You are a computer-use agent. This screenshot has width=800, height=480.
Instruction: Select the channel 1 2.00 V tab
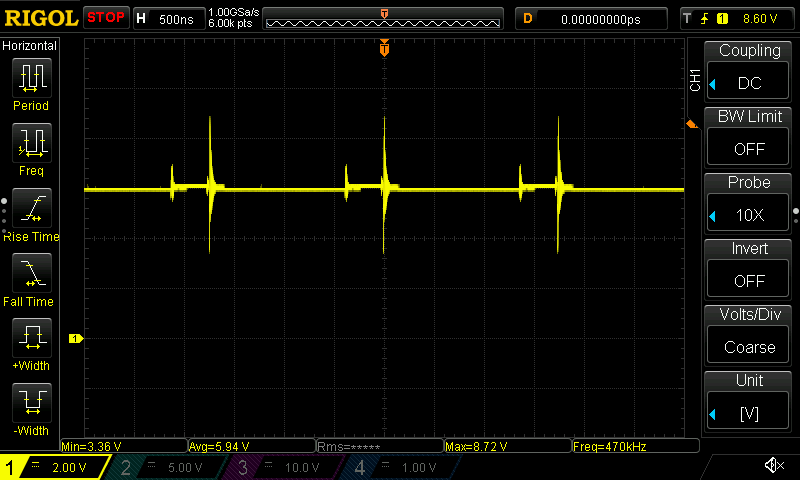pos(56,467)
